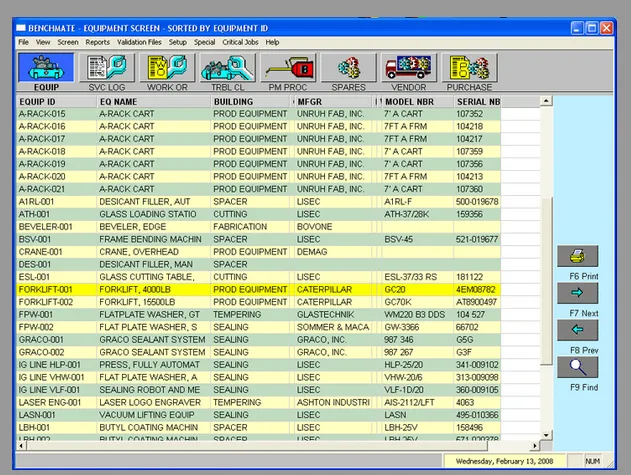Click the vertical scrollbar down arrow
This screenshot has height=475, width=631.
pyautogui.click(x=546, y=435)
